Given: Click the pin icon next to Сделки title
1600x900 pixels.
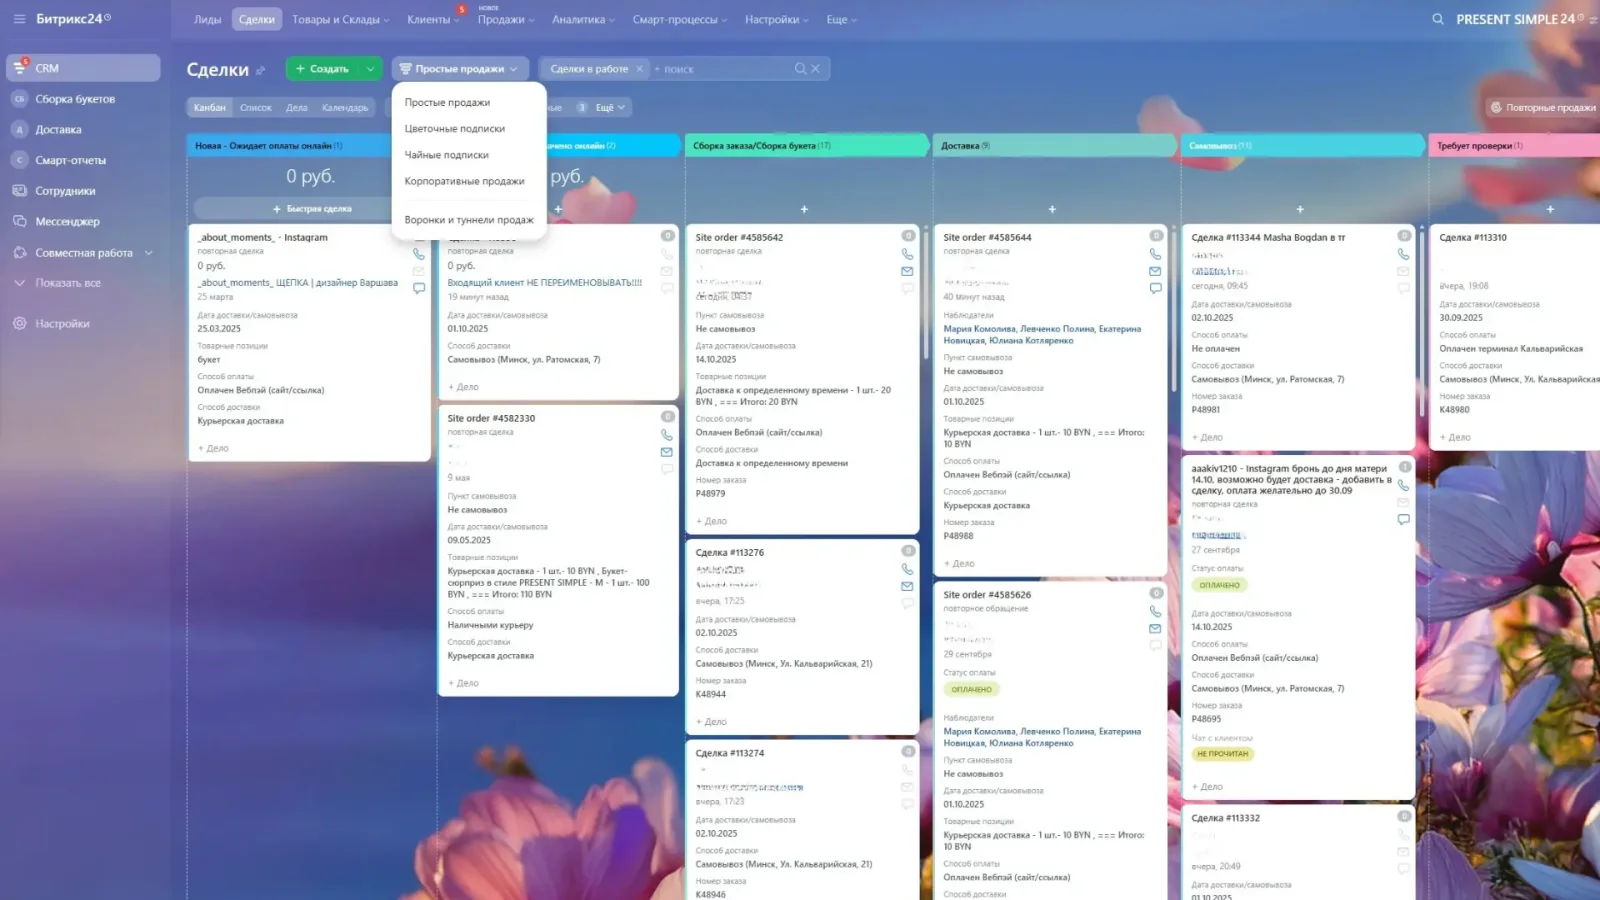Looking at the screenshot, I should [x=261, y=70].
